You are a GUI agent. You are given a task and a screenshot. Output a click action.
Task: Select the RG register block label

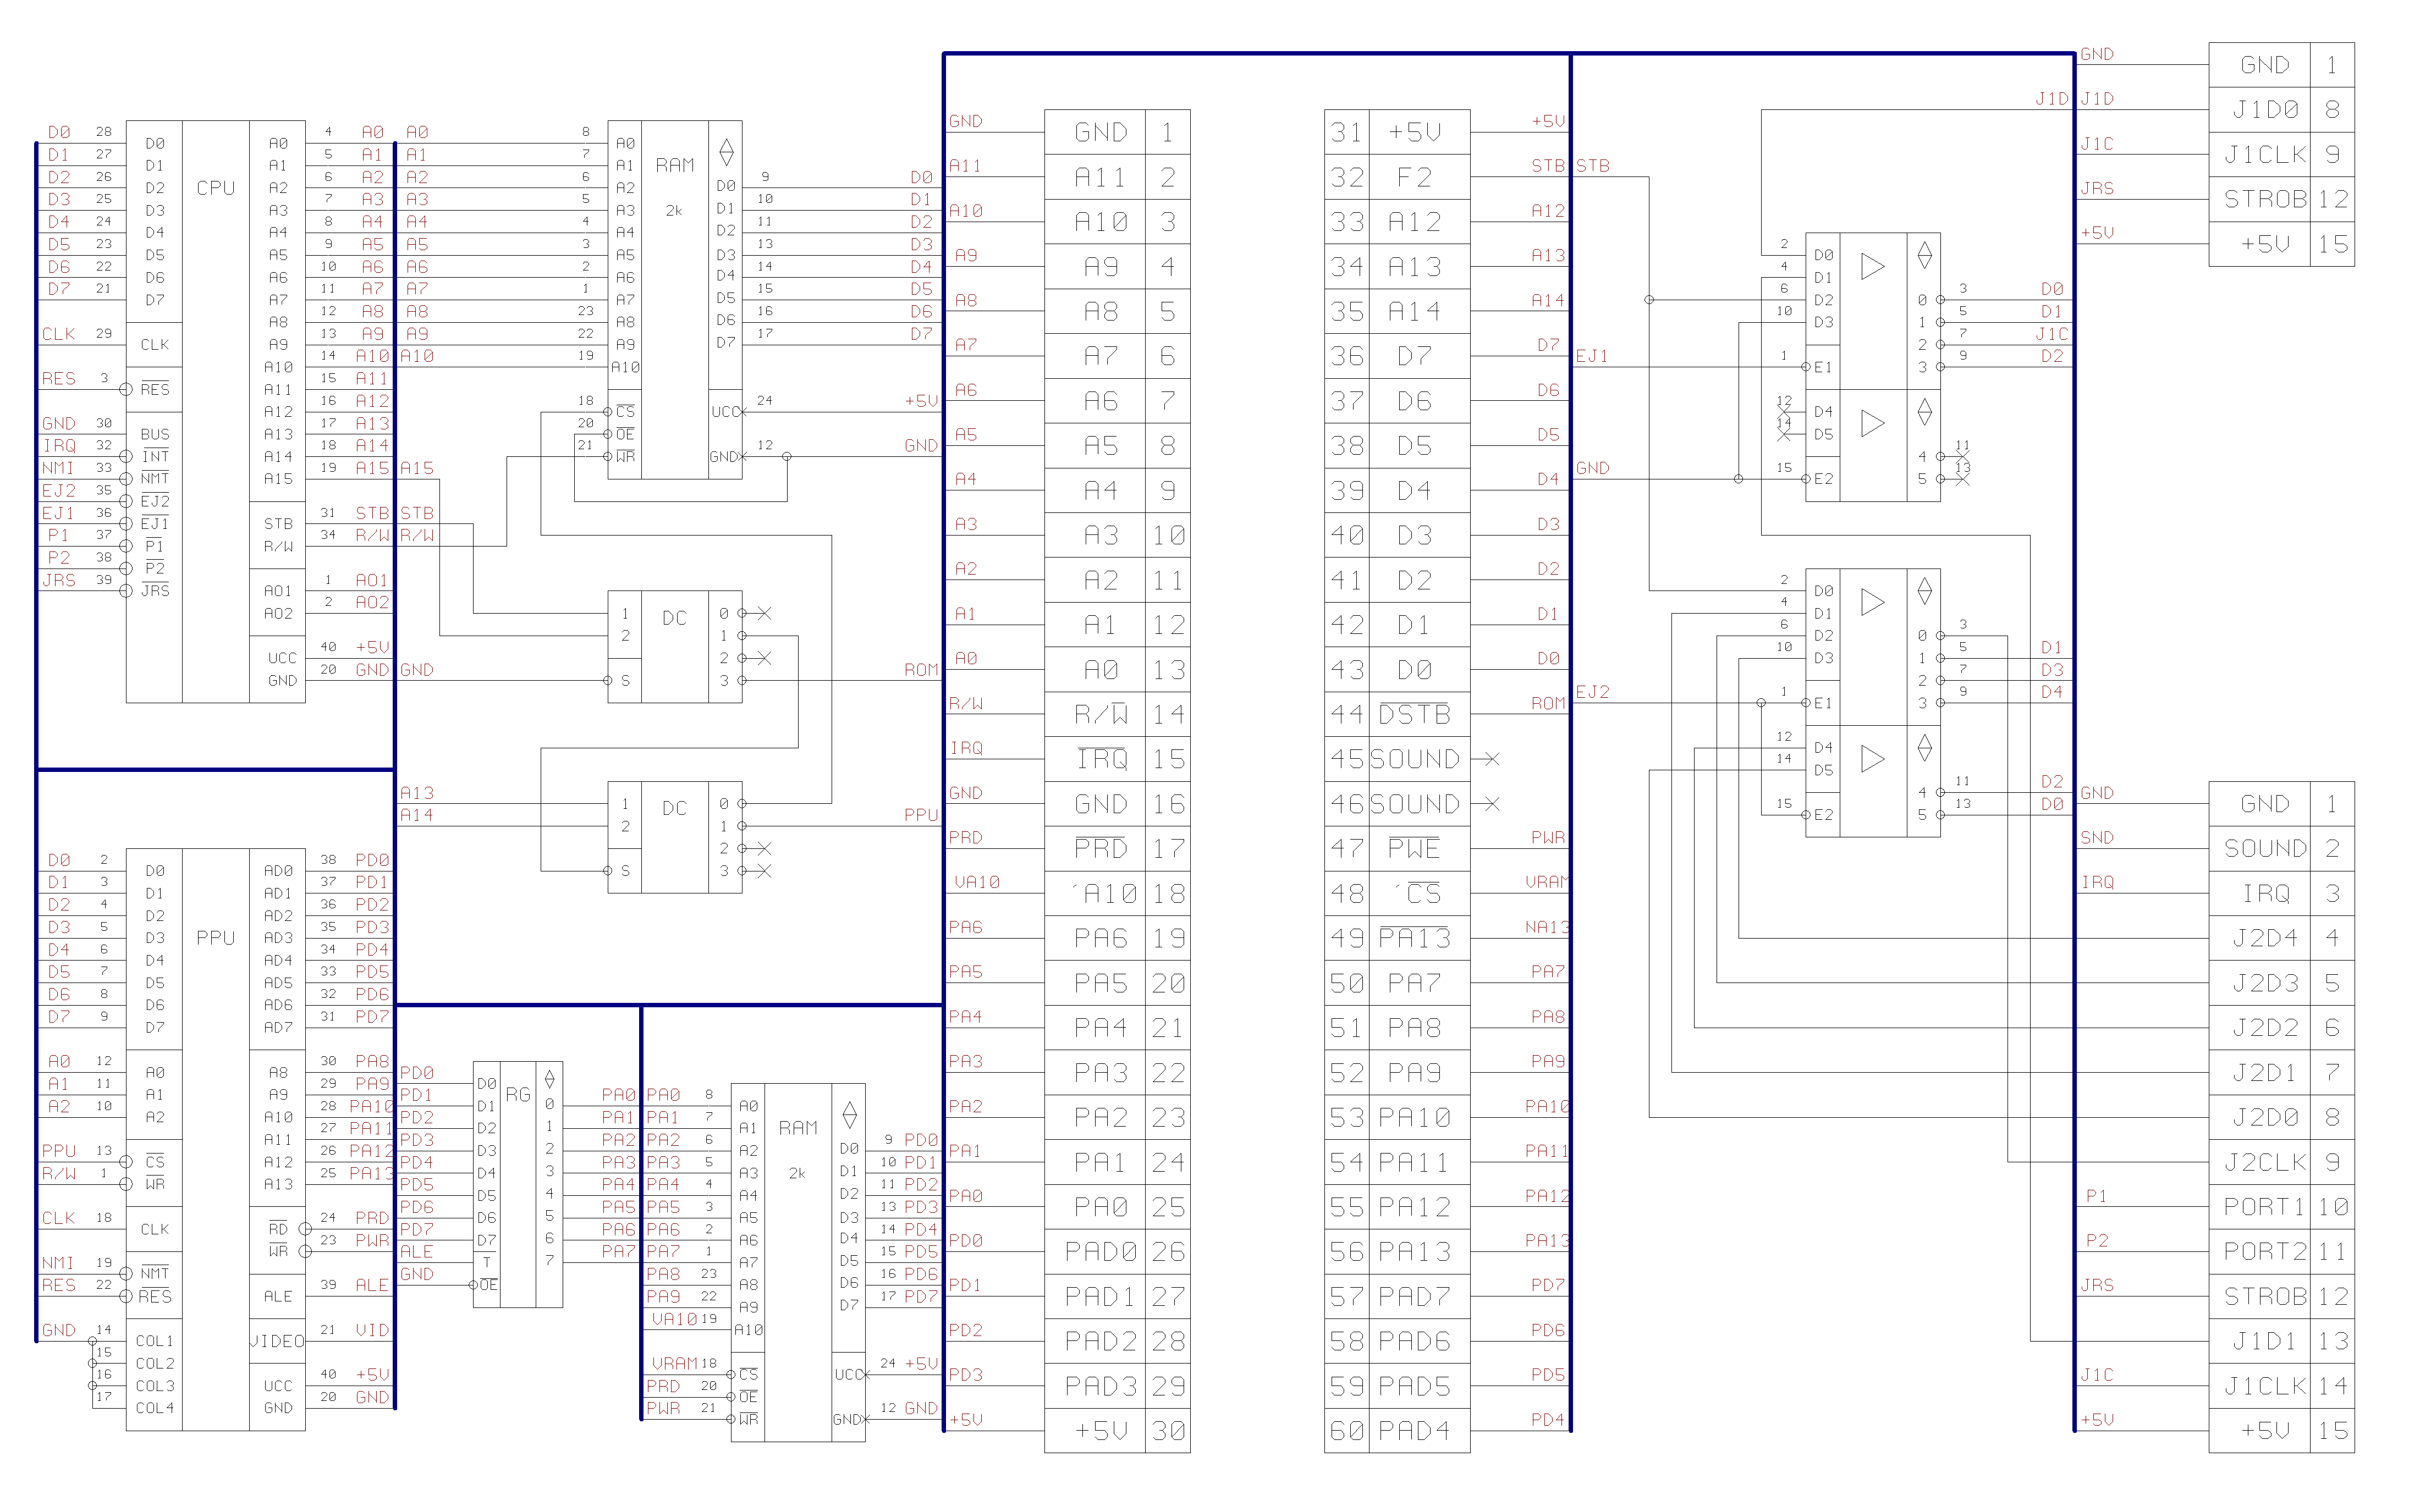[517, 1094]
